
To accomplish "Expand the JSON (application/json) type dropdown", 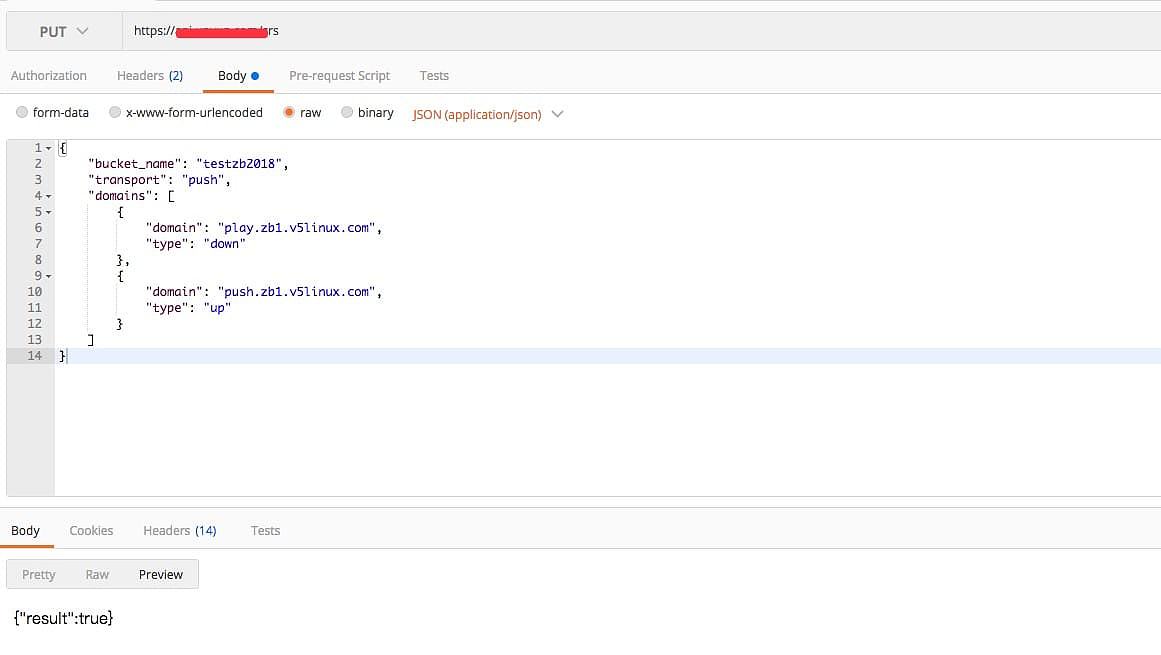I will [x=488, y=114].
